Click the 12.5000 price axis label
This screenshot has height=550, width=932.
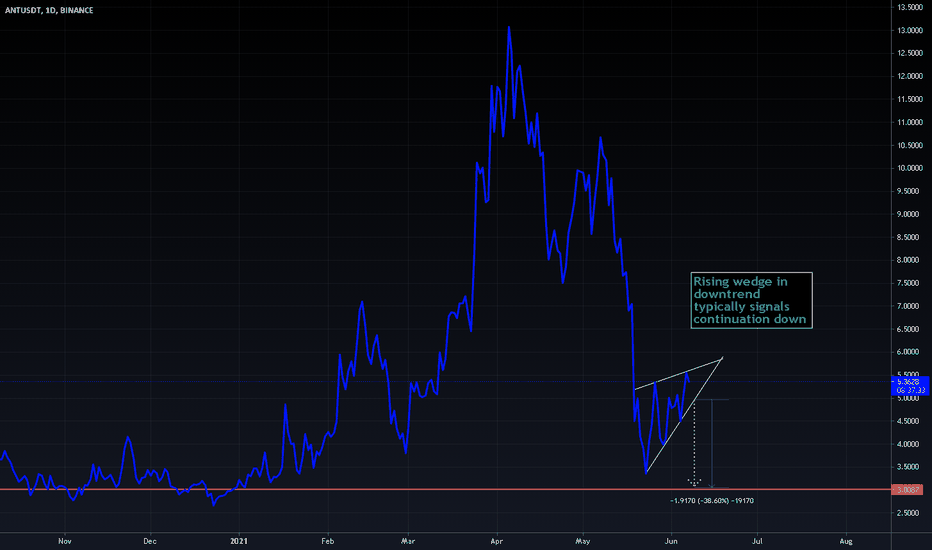coord(910,54)
